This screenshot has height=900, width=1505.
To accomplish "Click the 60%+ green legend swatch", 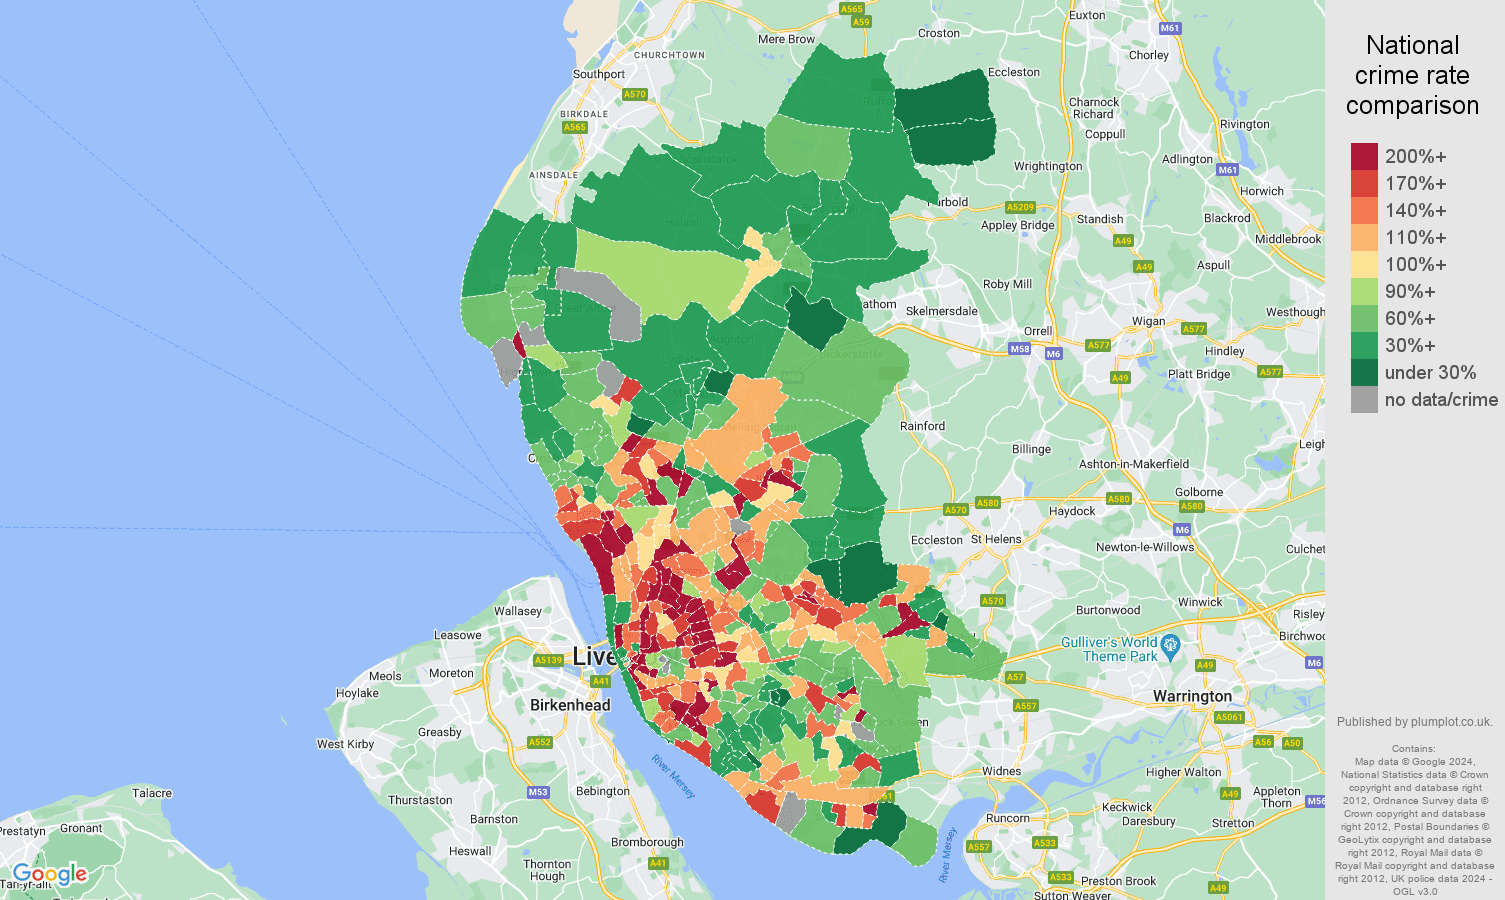I will [1364, 318].
